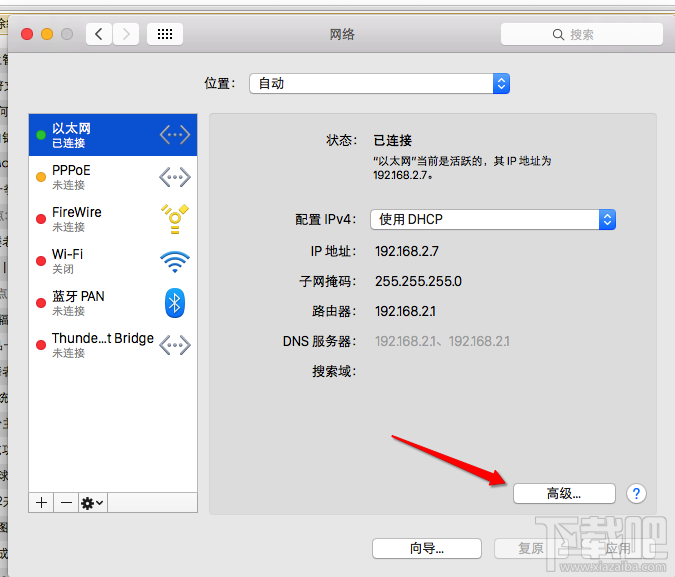Remove selected service with minus button
The height and width of the screenshot is (577, 675).
(x=66, y=503)
